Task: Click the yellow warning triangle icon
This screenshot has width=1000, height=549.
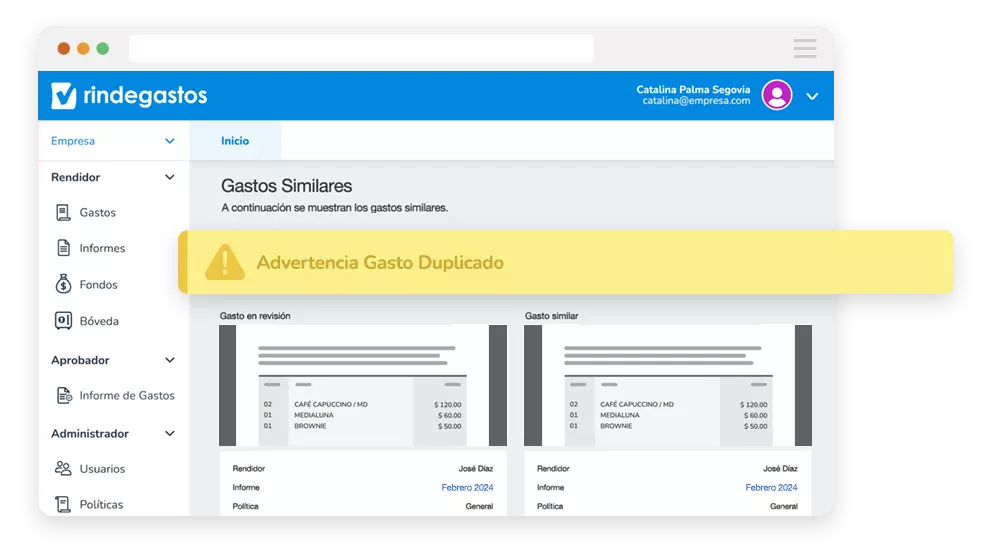Action: pyautogui.click(x=225, y=262)
